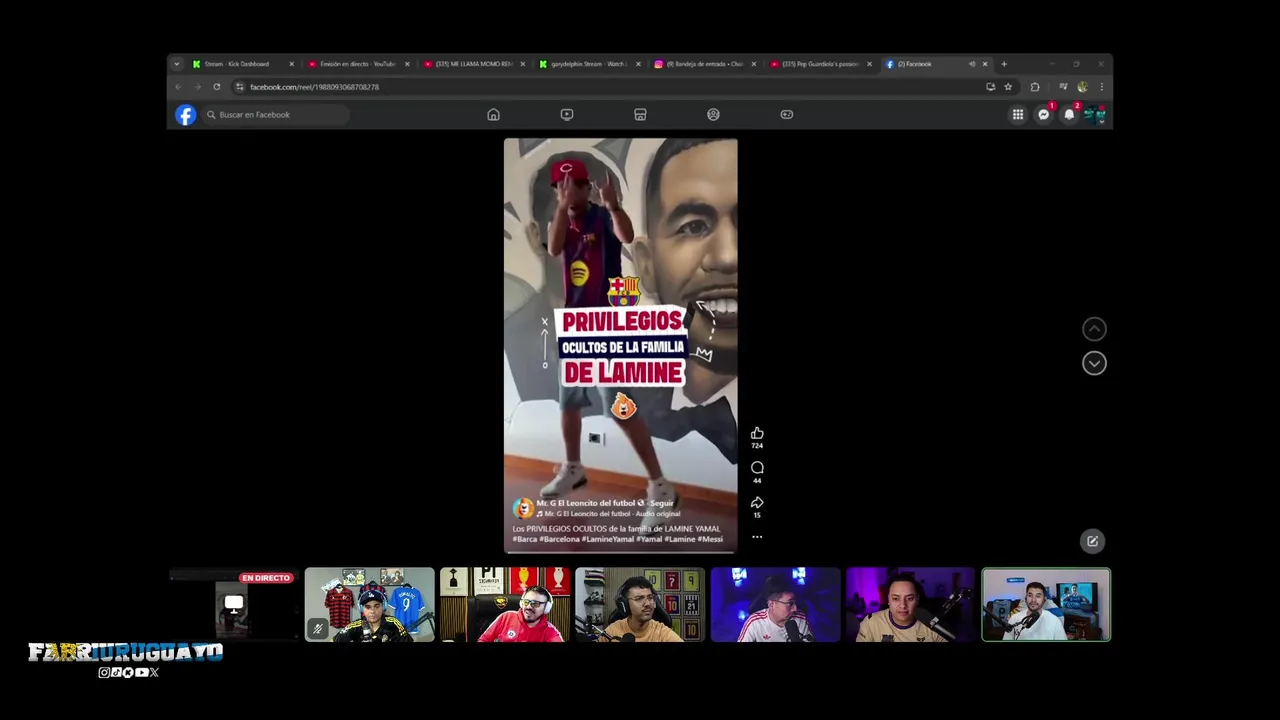Reload the Facebook page
1280x720 pixels.
coord(216,87)
